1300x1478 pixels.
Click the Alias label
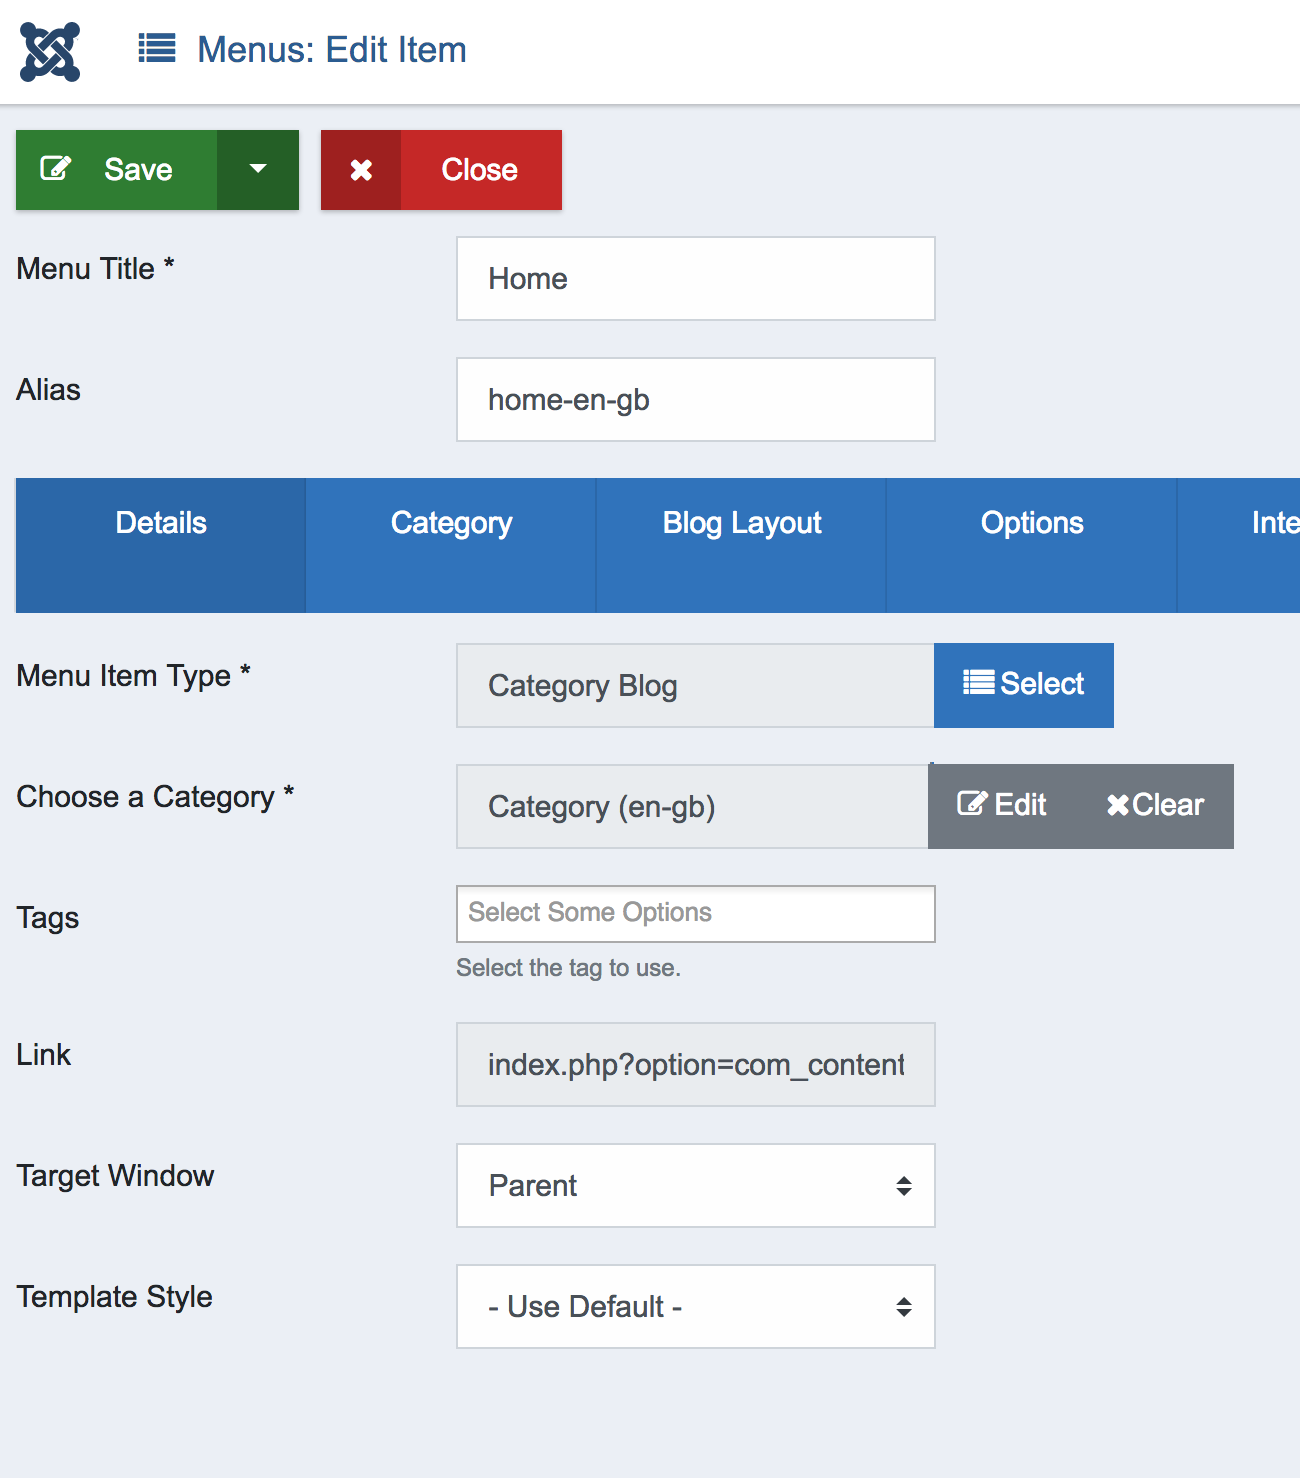click(48, 390)
